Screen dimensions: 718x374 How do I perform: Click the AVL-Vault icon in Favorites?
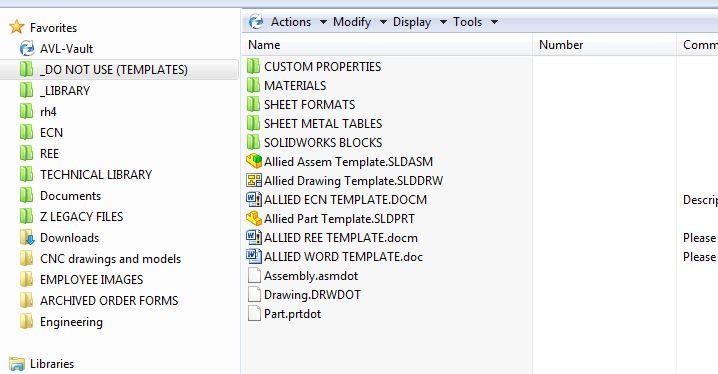point(27,48)
